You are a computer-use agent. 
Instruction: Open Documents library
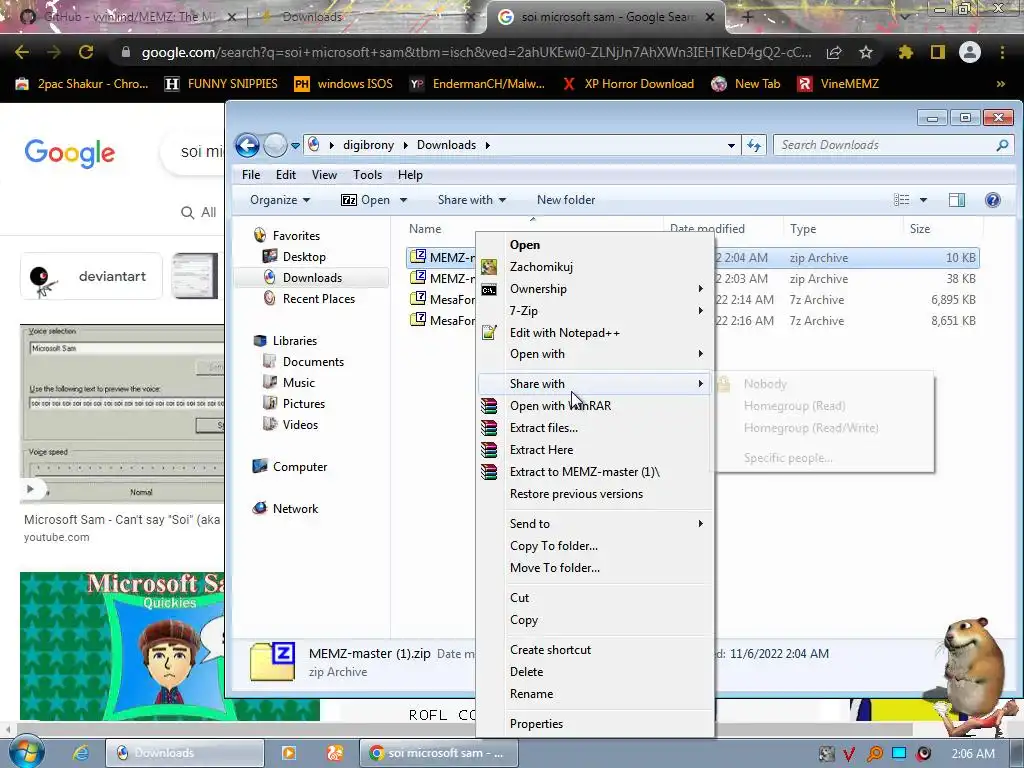click(313, 362)
